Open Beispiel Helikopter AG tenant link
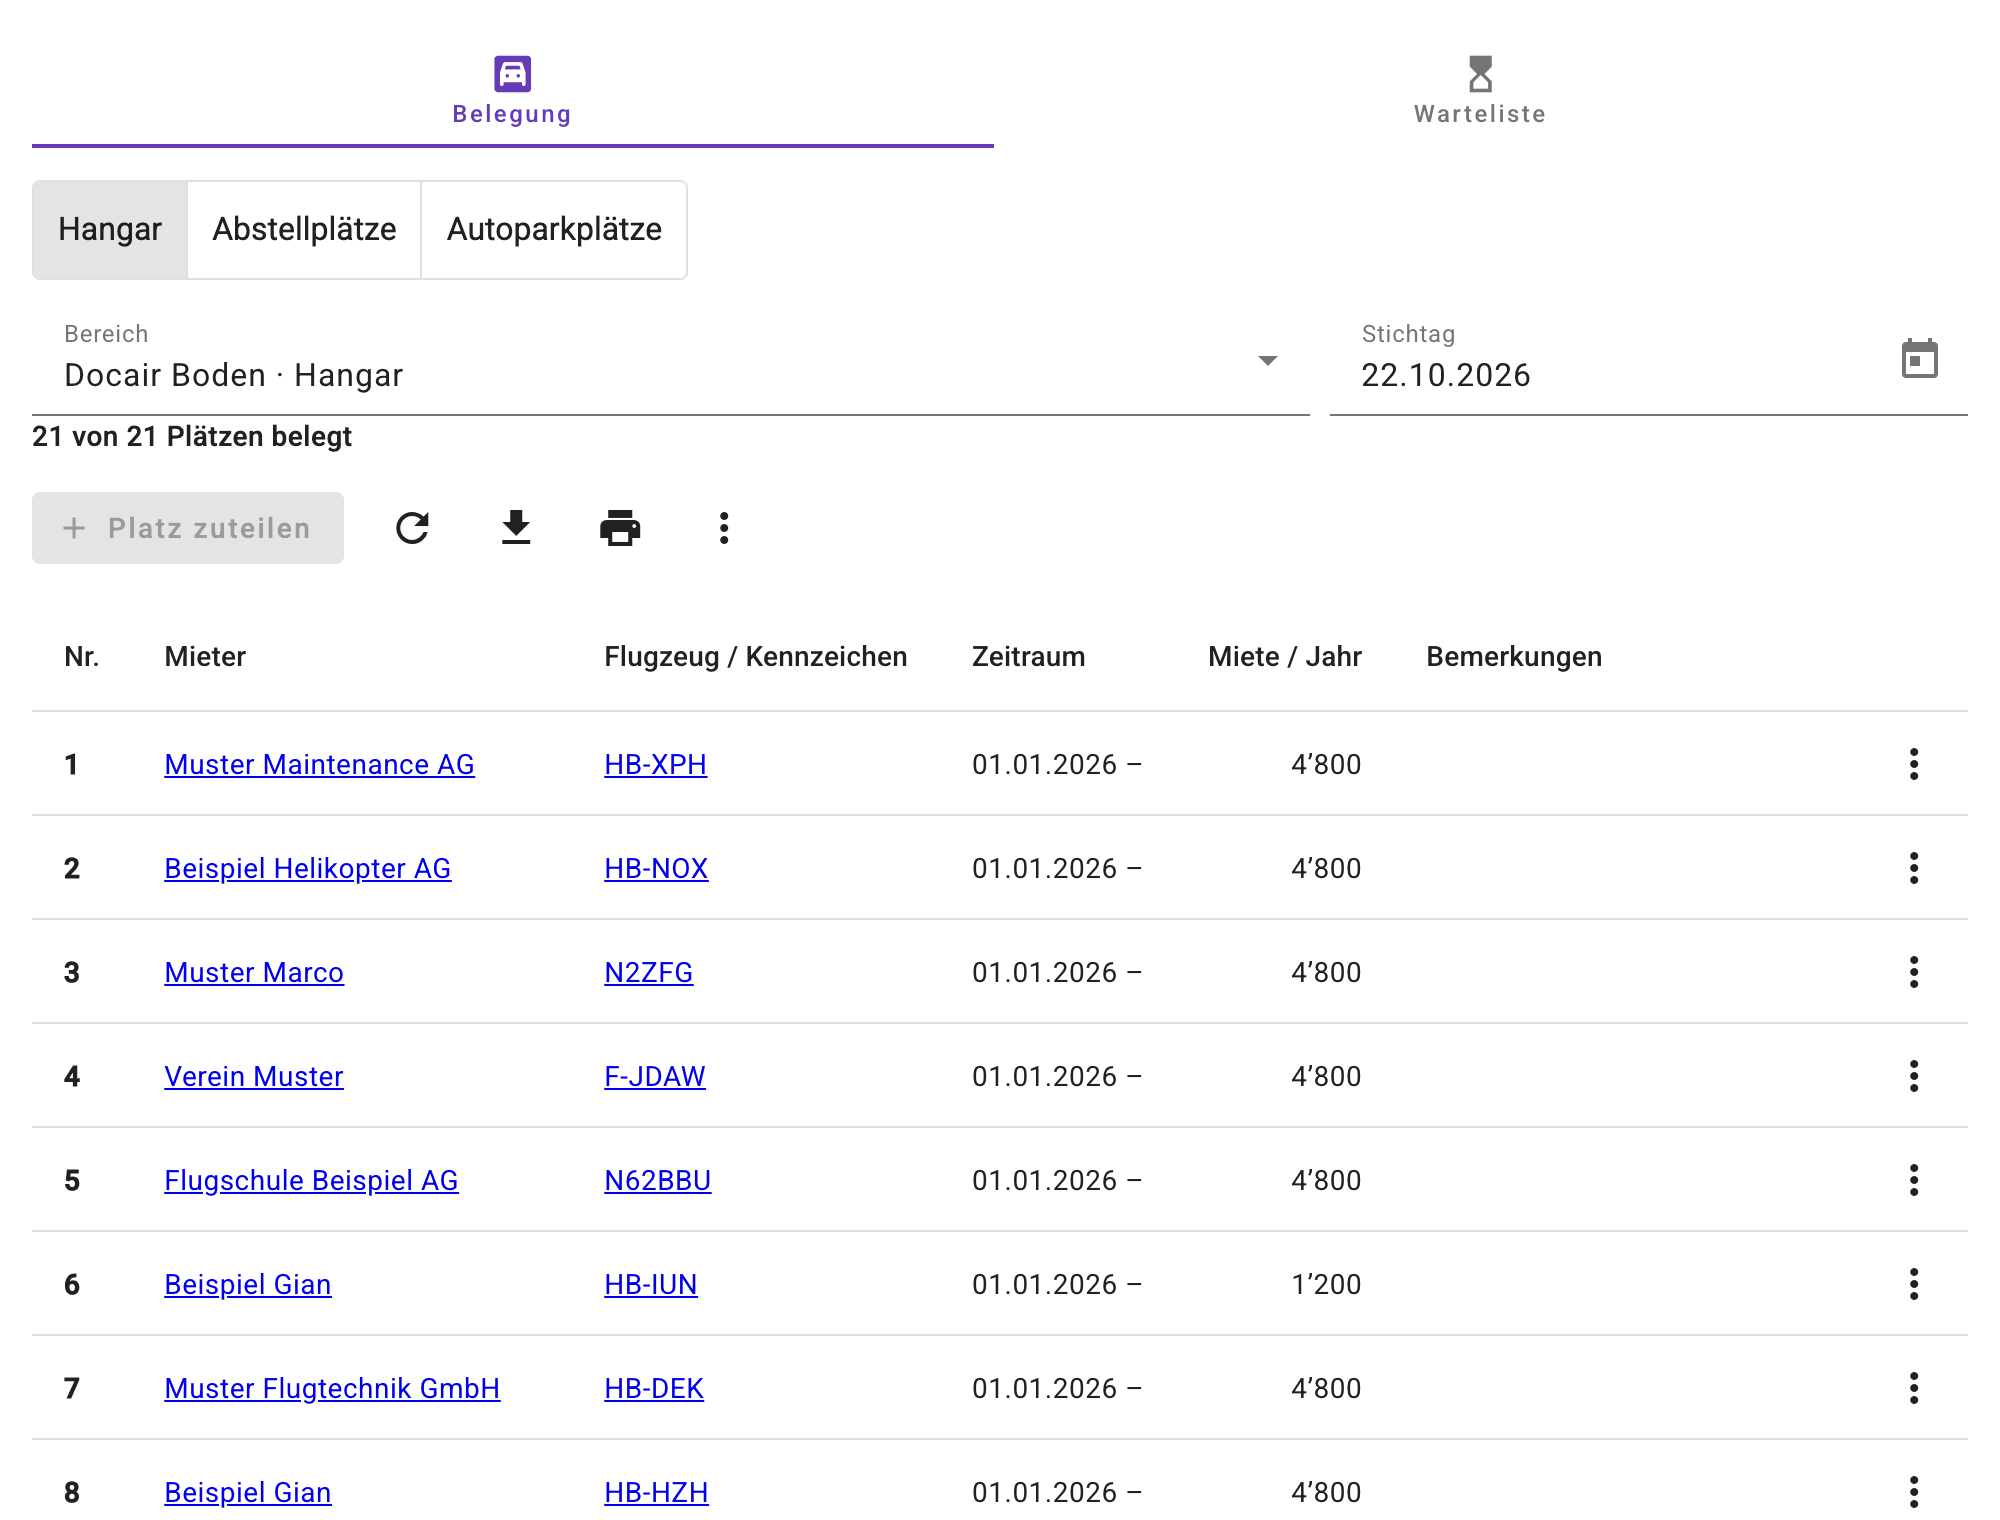 pos(307,868)
